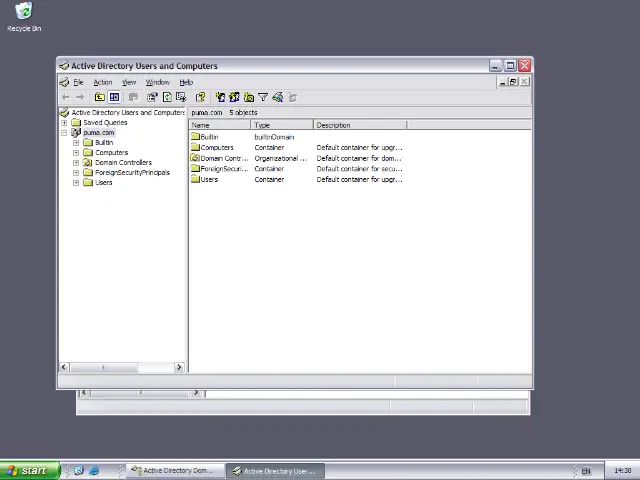Image resolution: width=640 pixels, height=480 pixels.
Task: Open the Windows Start menu
Action: tap(29, 471)
